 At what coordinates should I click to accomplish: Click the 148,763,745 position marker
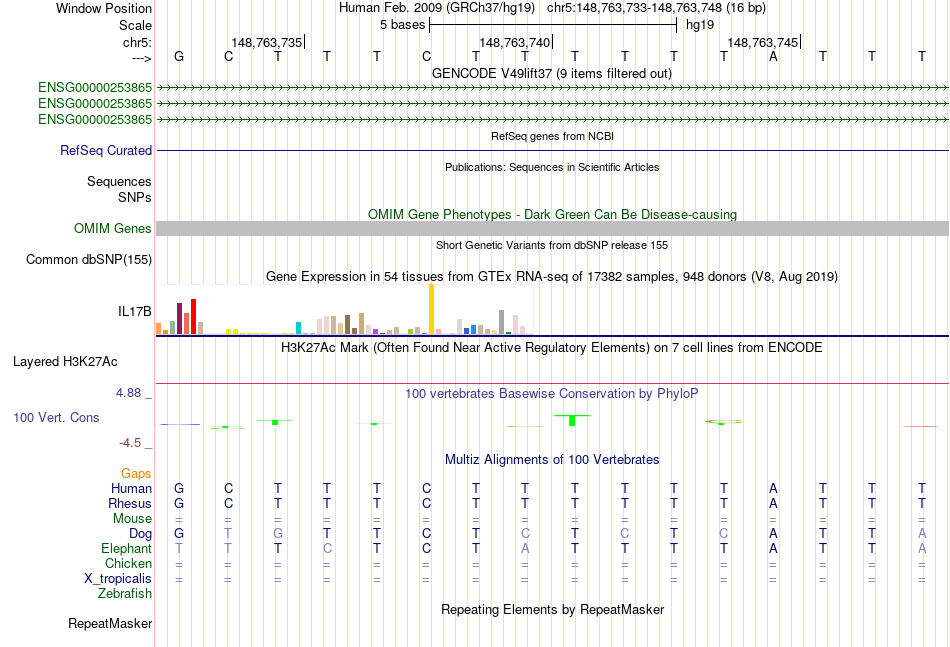point(763,42)
